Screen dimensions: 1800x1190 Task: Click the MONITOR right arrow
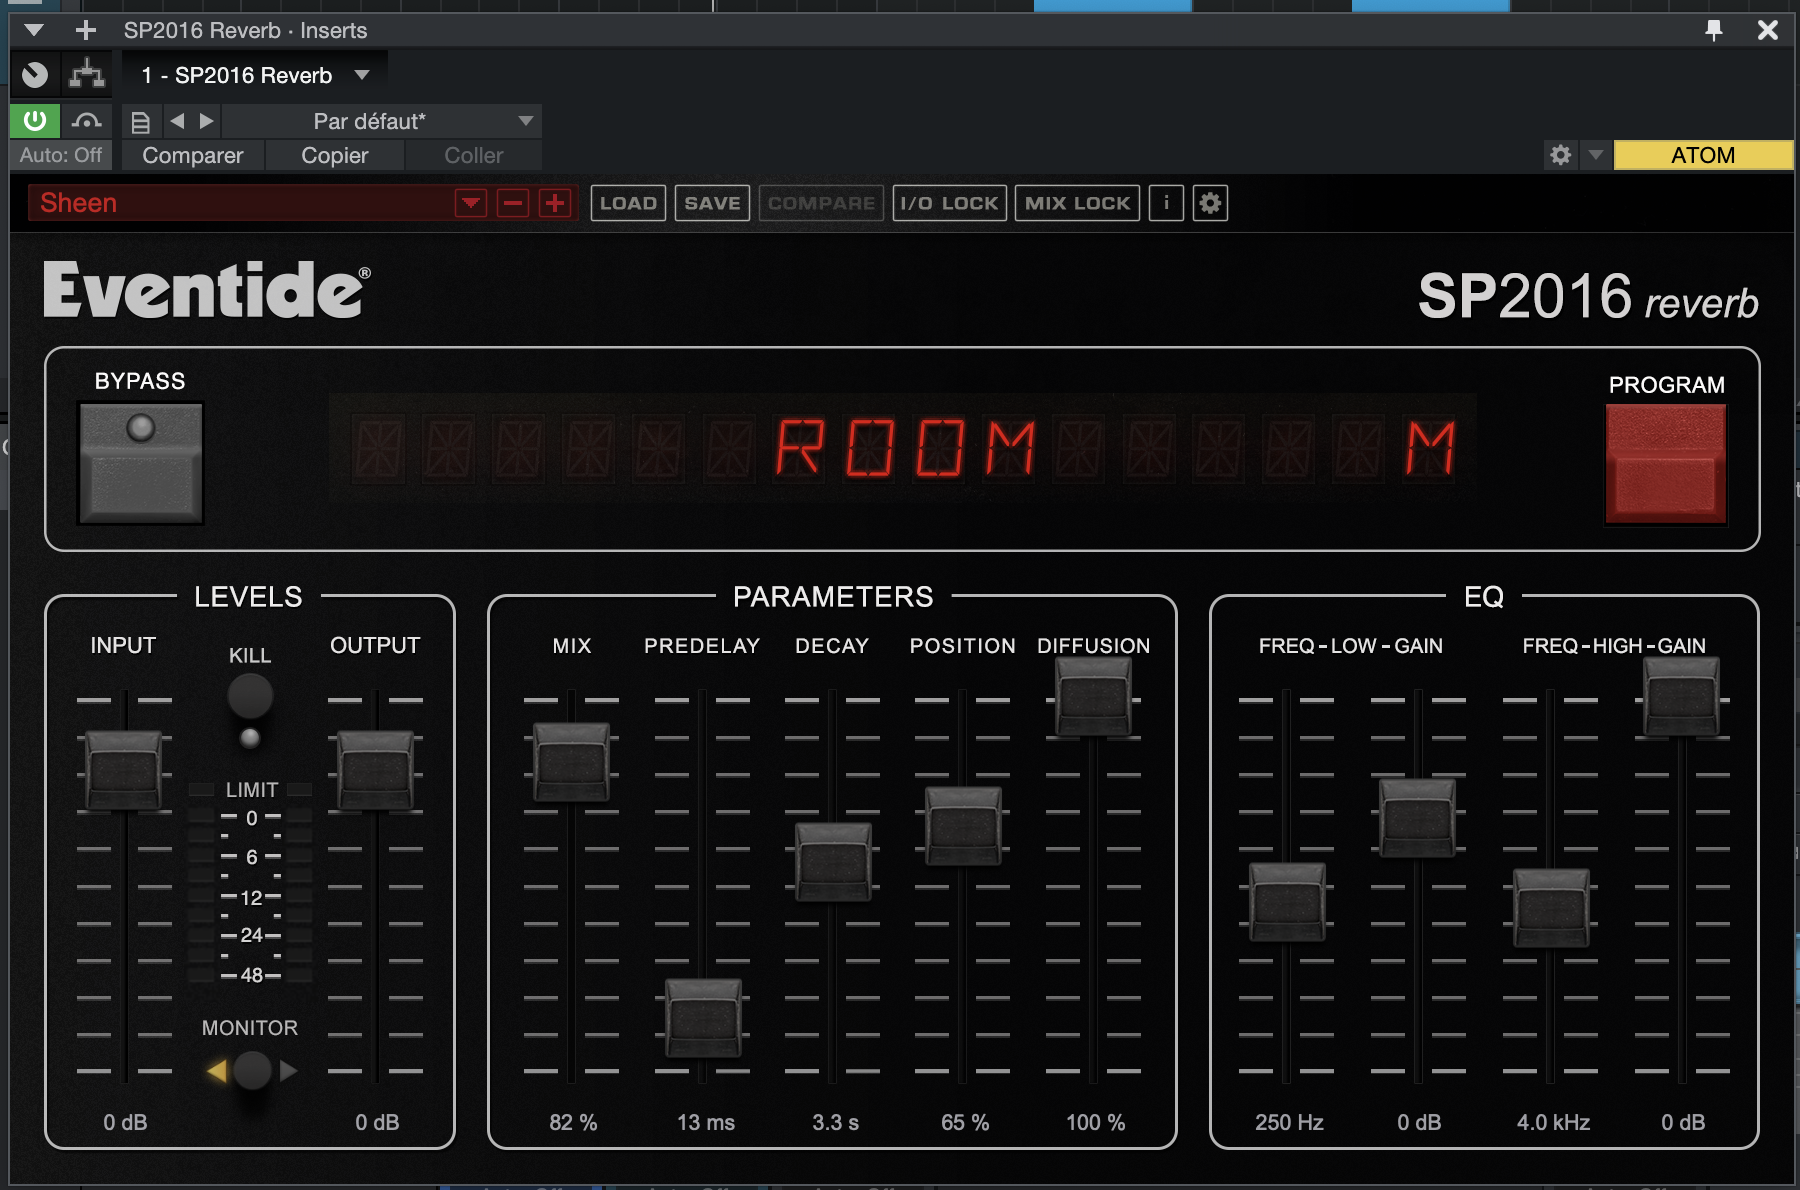288,1071
